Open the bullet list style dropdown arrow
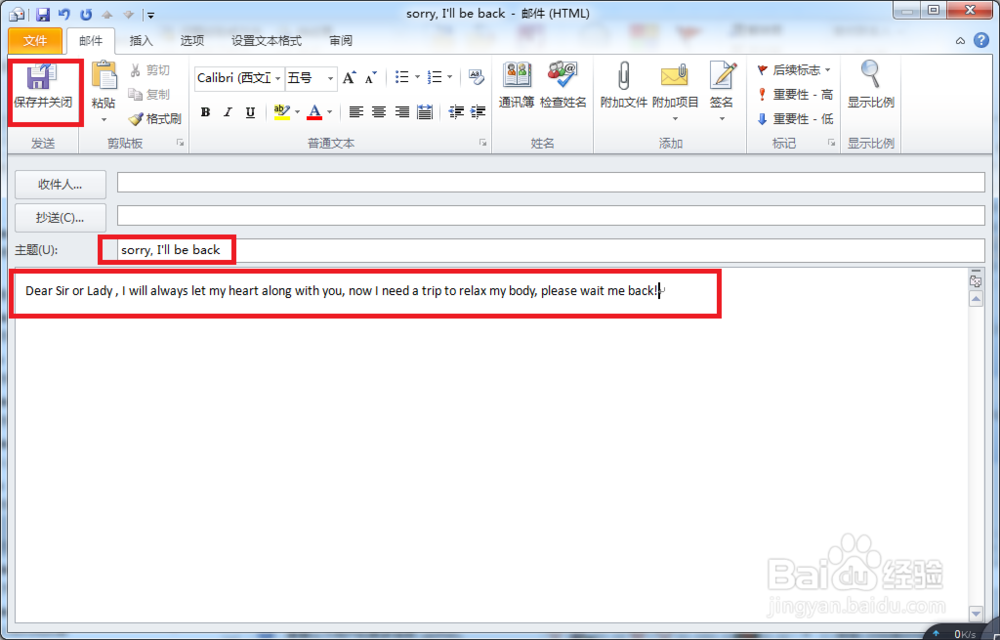Screen dimensions: 1000x640 tap(417, 77)
